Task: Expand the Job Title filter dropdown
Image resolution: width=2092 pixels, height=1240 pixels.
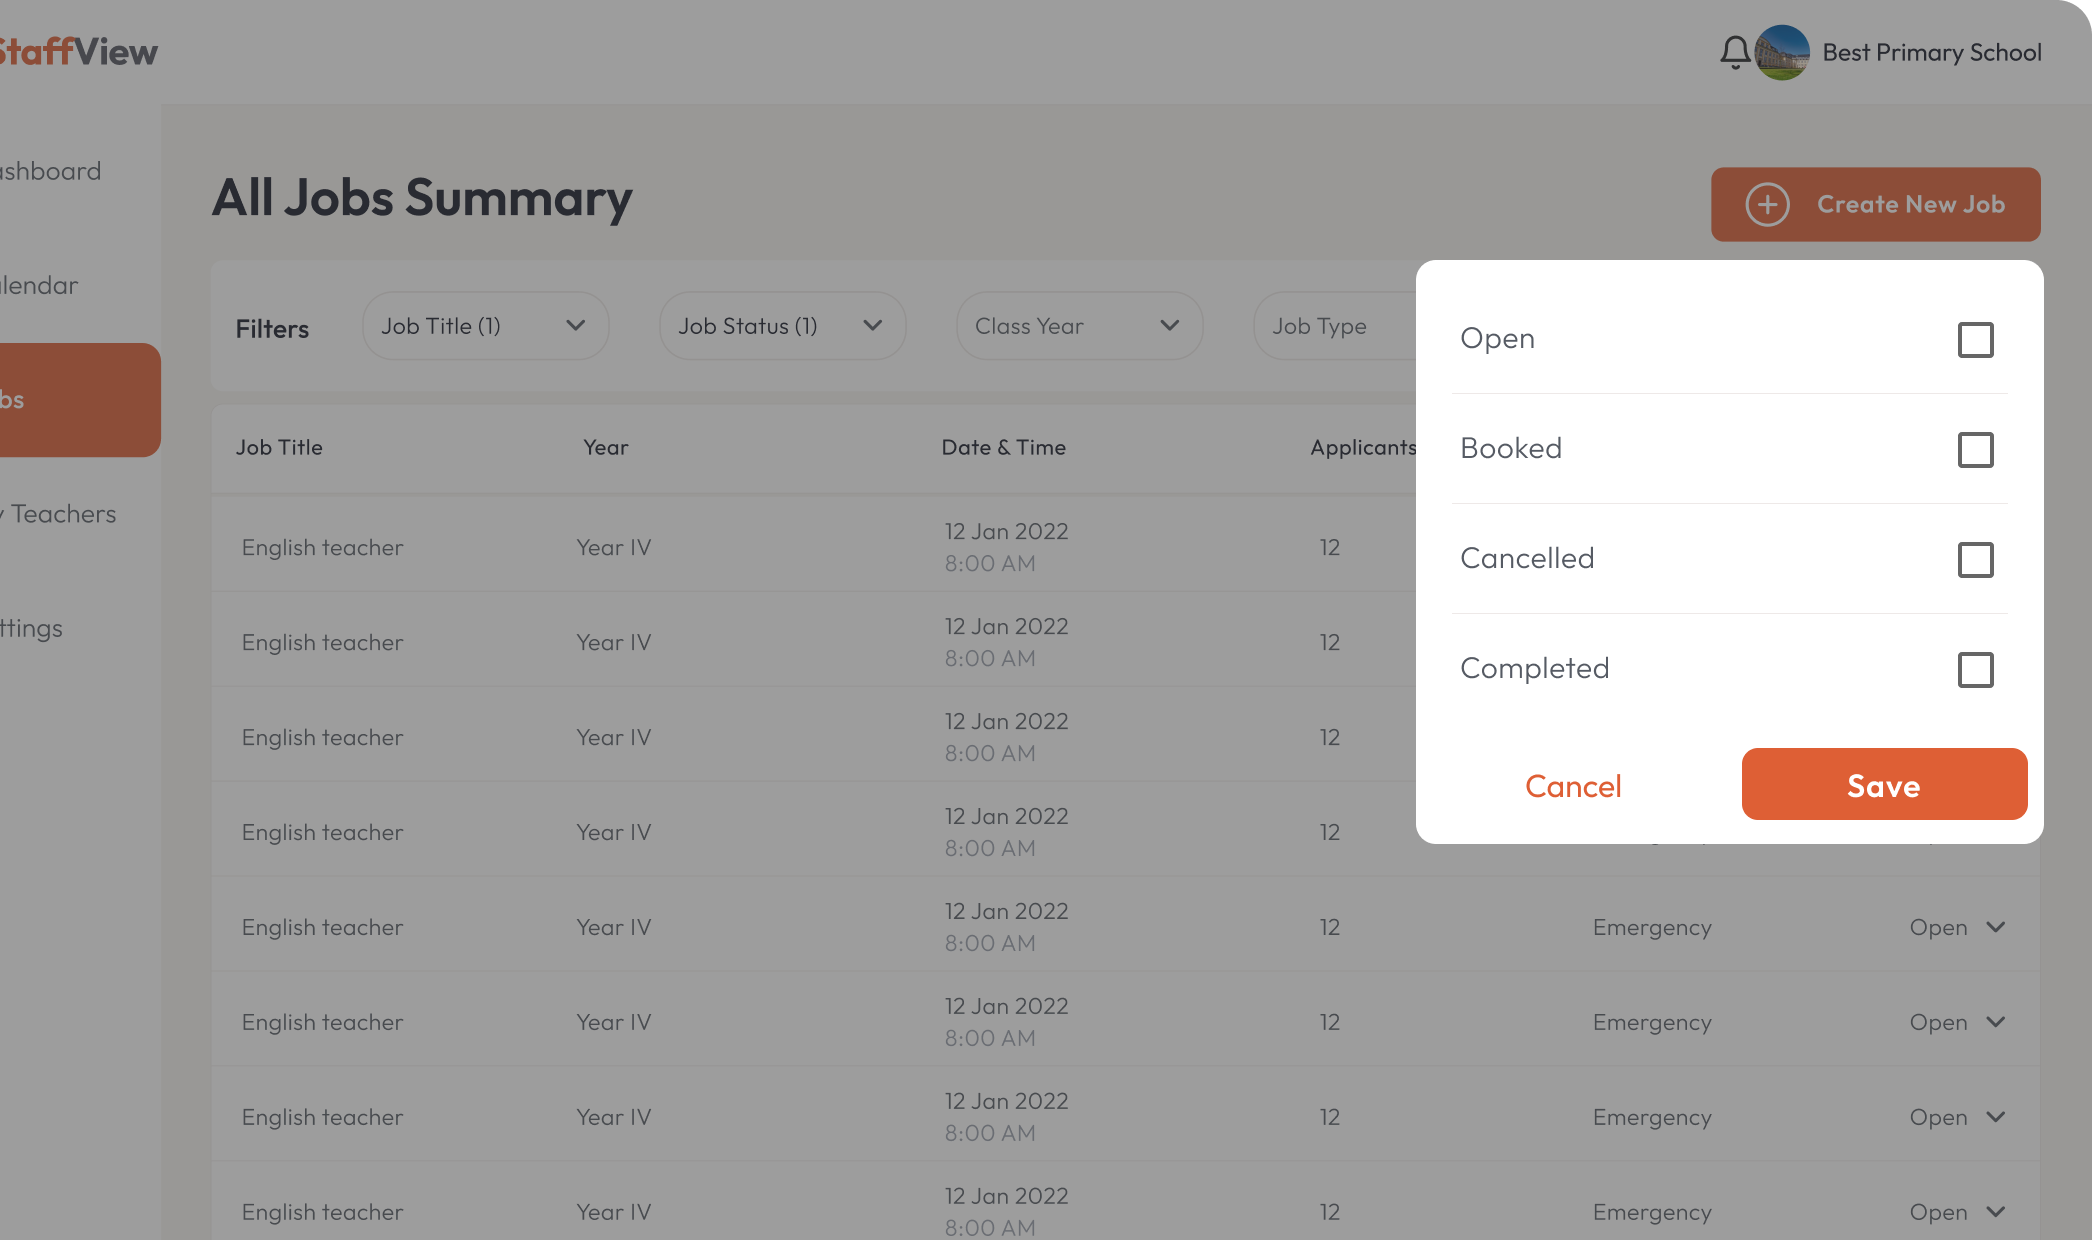Action: click(x=485, y=326)
